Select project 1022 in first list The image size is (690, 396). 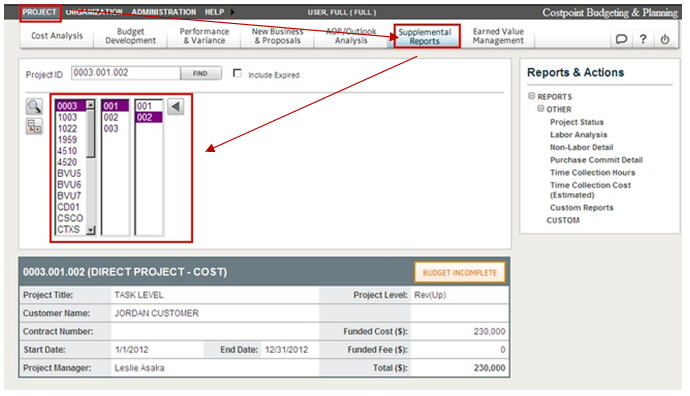(70, 128)
